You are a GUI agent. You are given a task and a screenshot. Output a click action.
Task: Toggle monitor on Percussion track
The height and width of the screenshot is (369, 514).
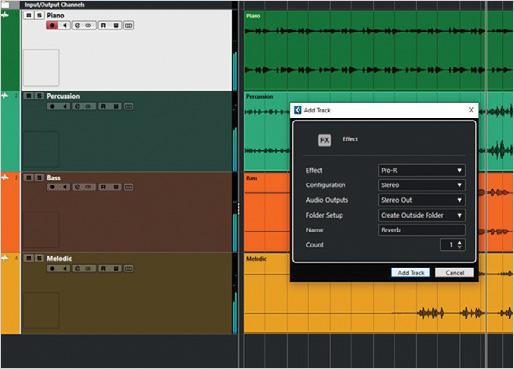[x=65, y=106]
